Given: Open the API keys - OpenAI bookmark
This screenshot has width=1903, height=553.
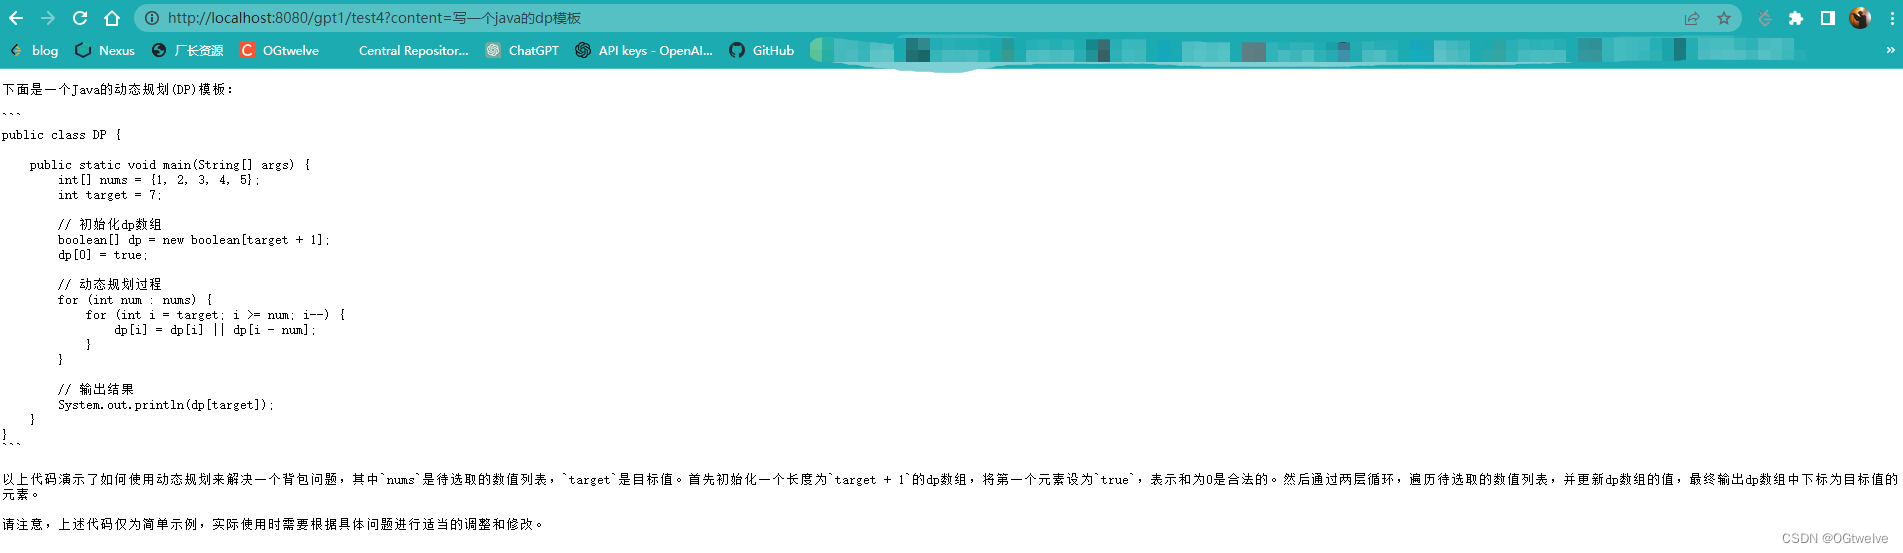Looking at the screenshot, I should tap(644, 50).
